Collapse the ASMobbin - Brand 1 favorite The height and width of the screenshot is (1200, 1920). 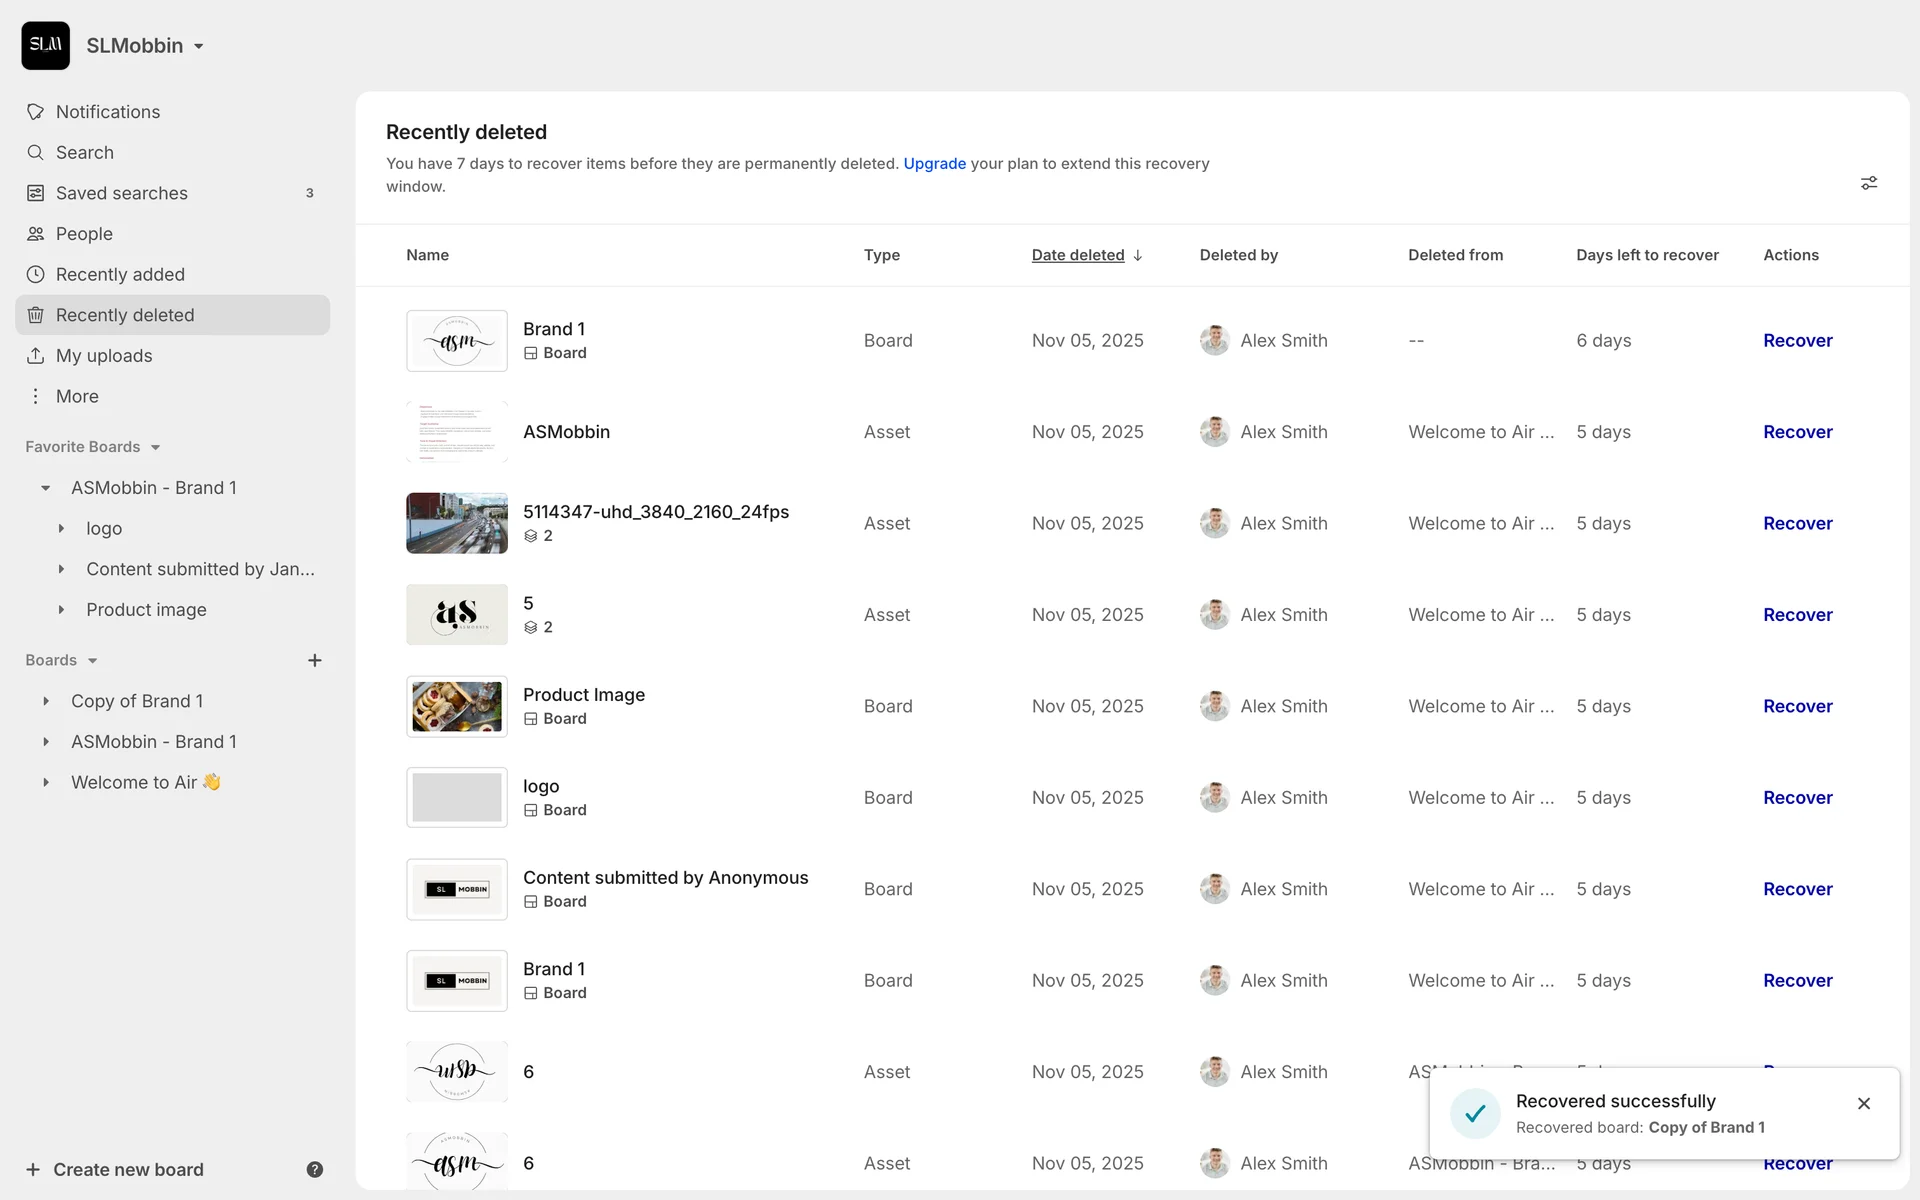46,488
